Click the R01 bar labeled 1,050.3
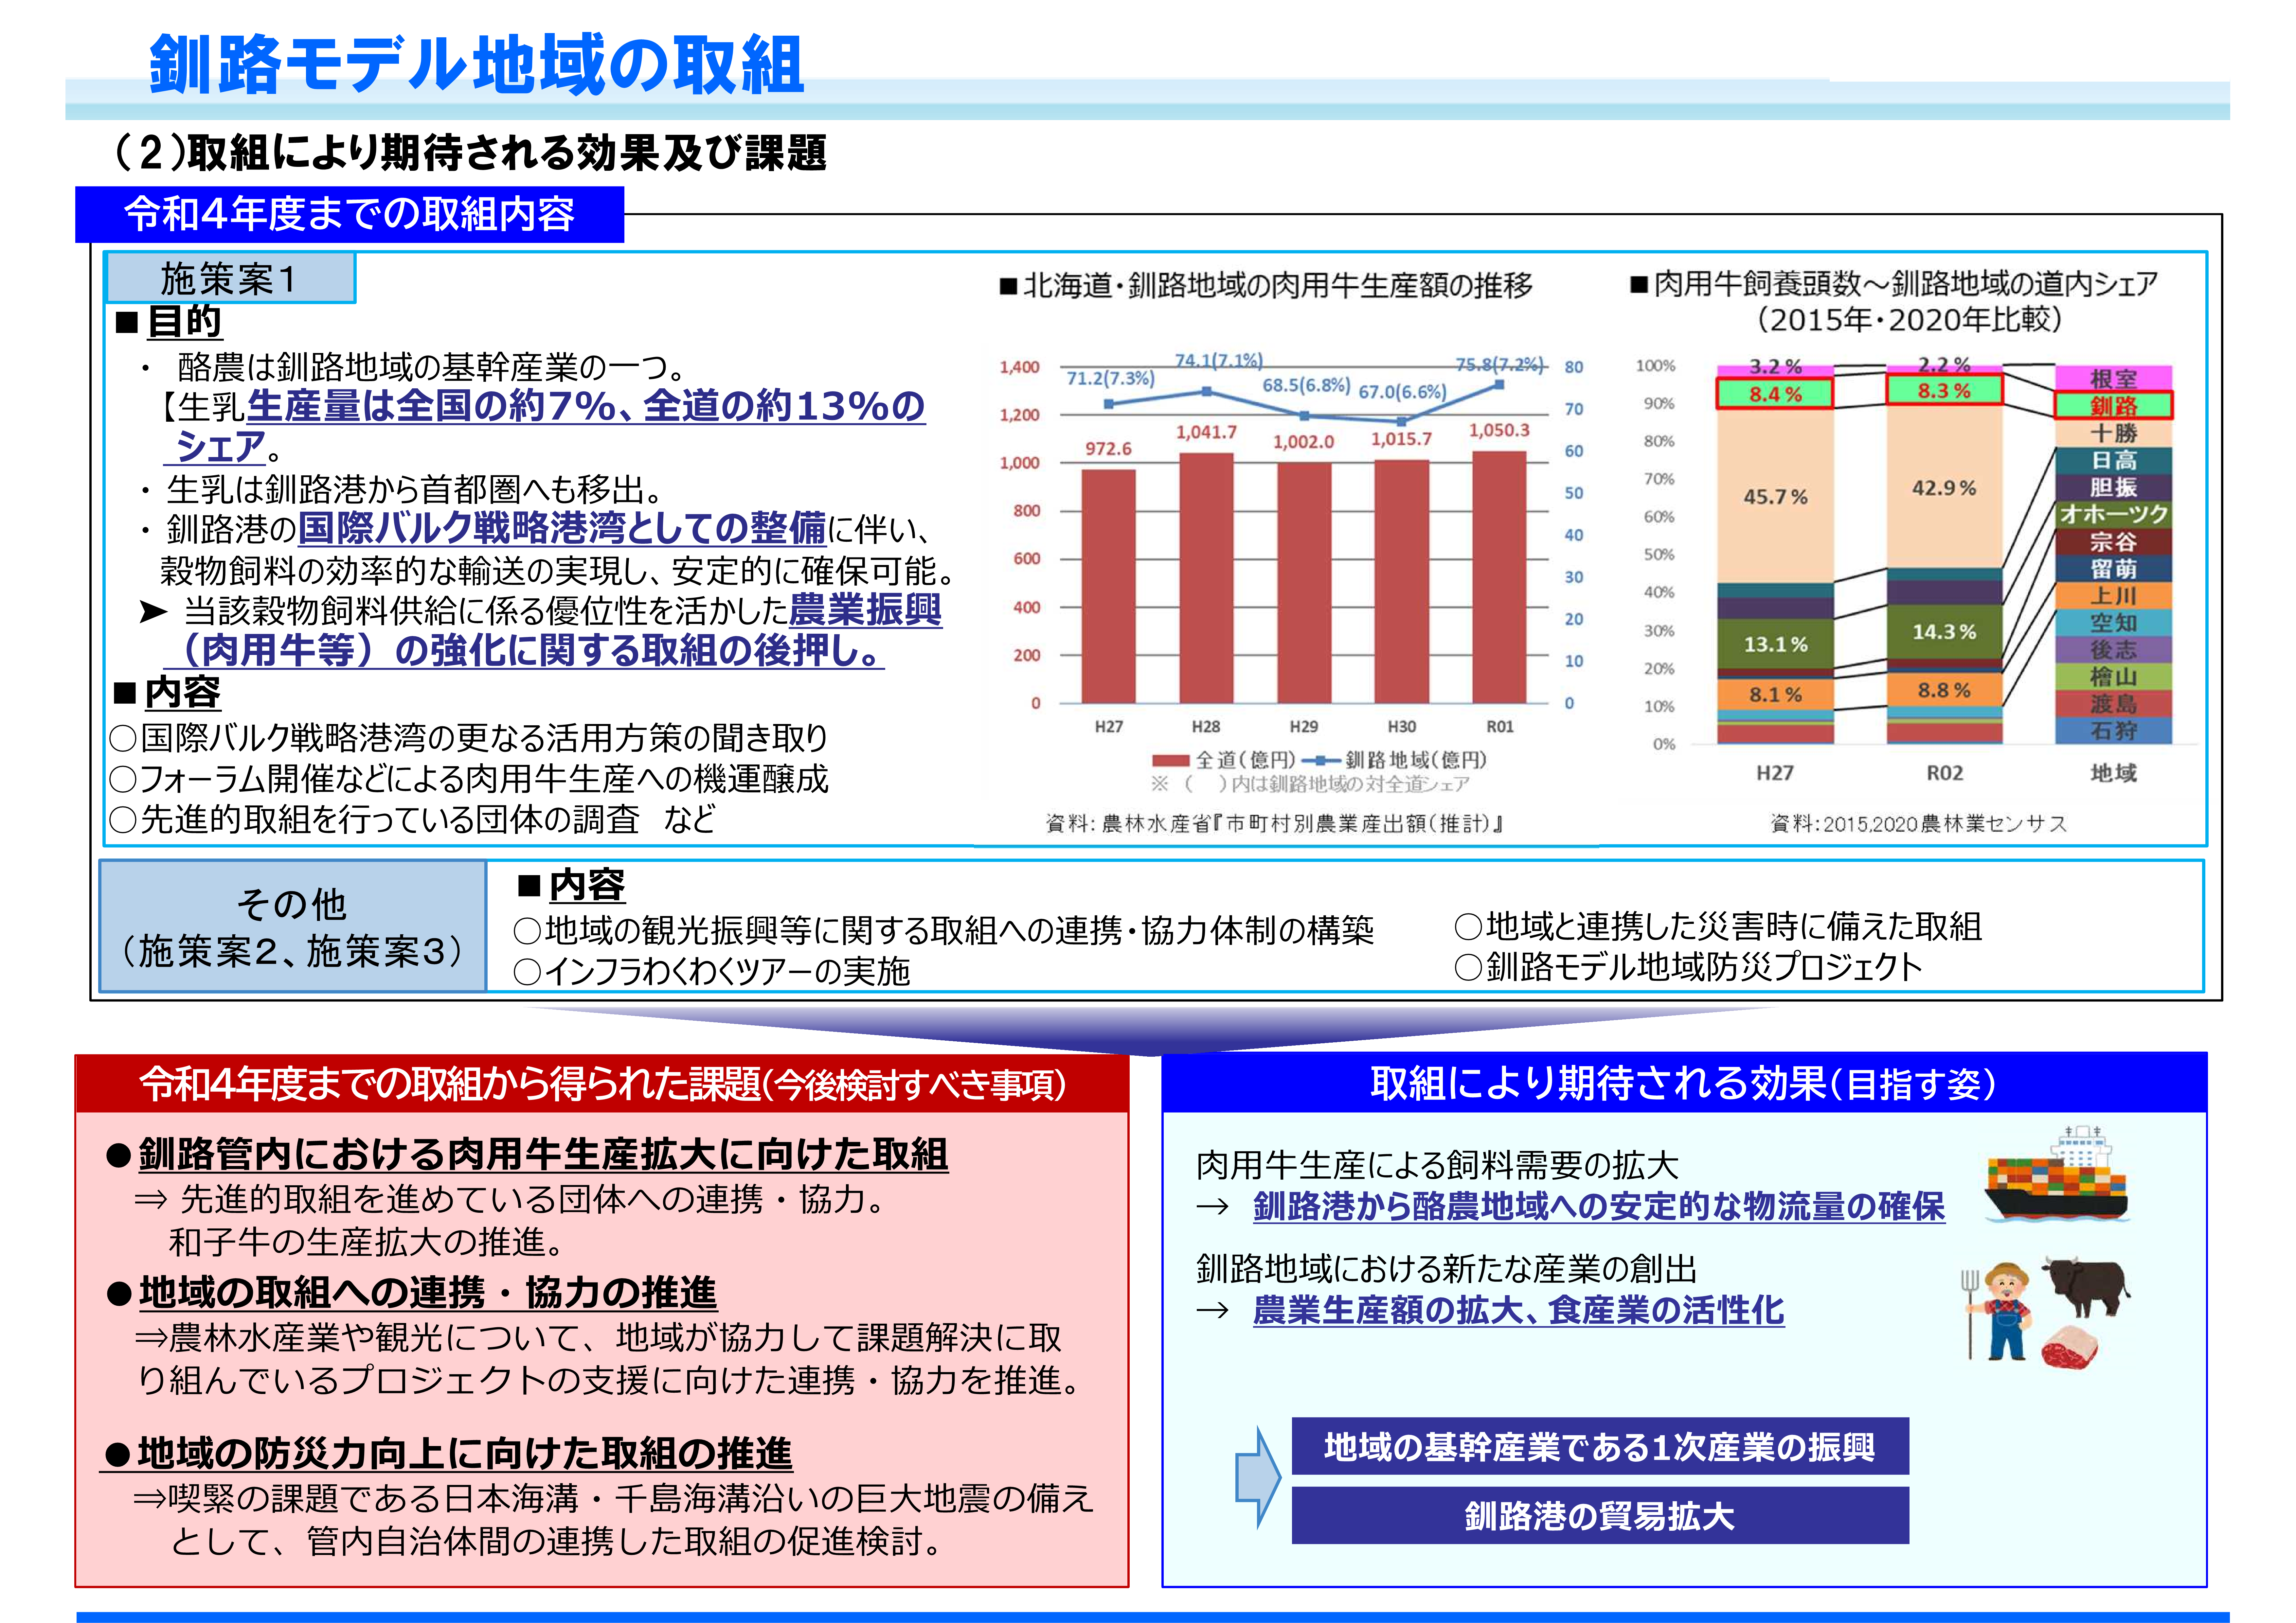Image resolution: width=2296 pixels, height=1623 pixels. (1499, 577)
